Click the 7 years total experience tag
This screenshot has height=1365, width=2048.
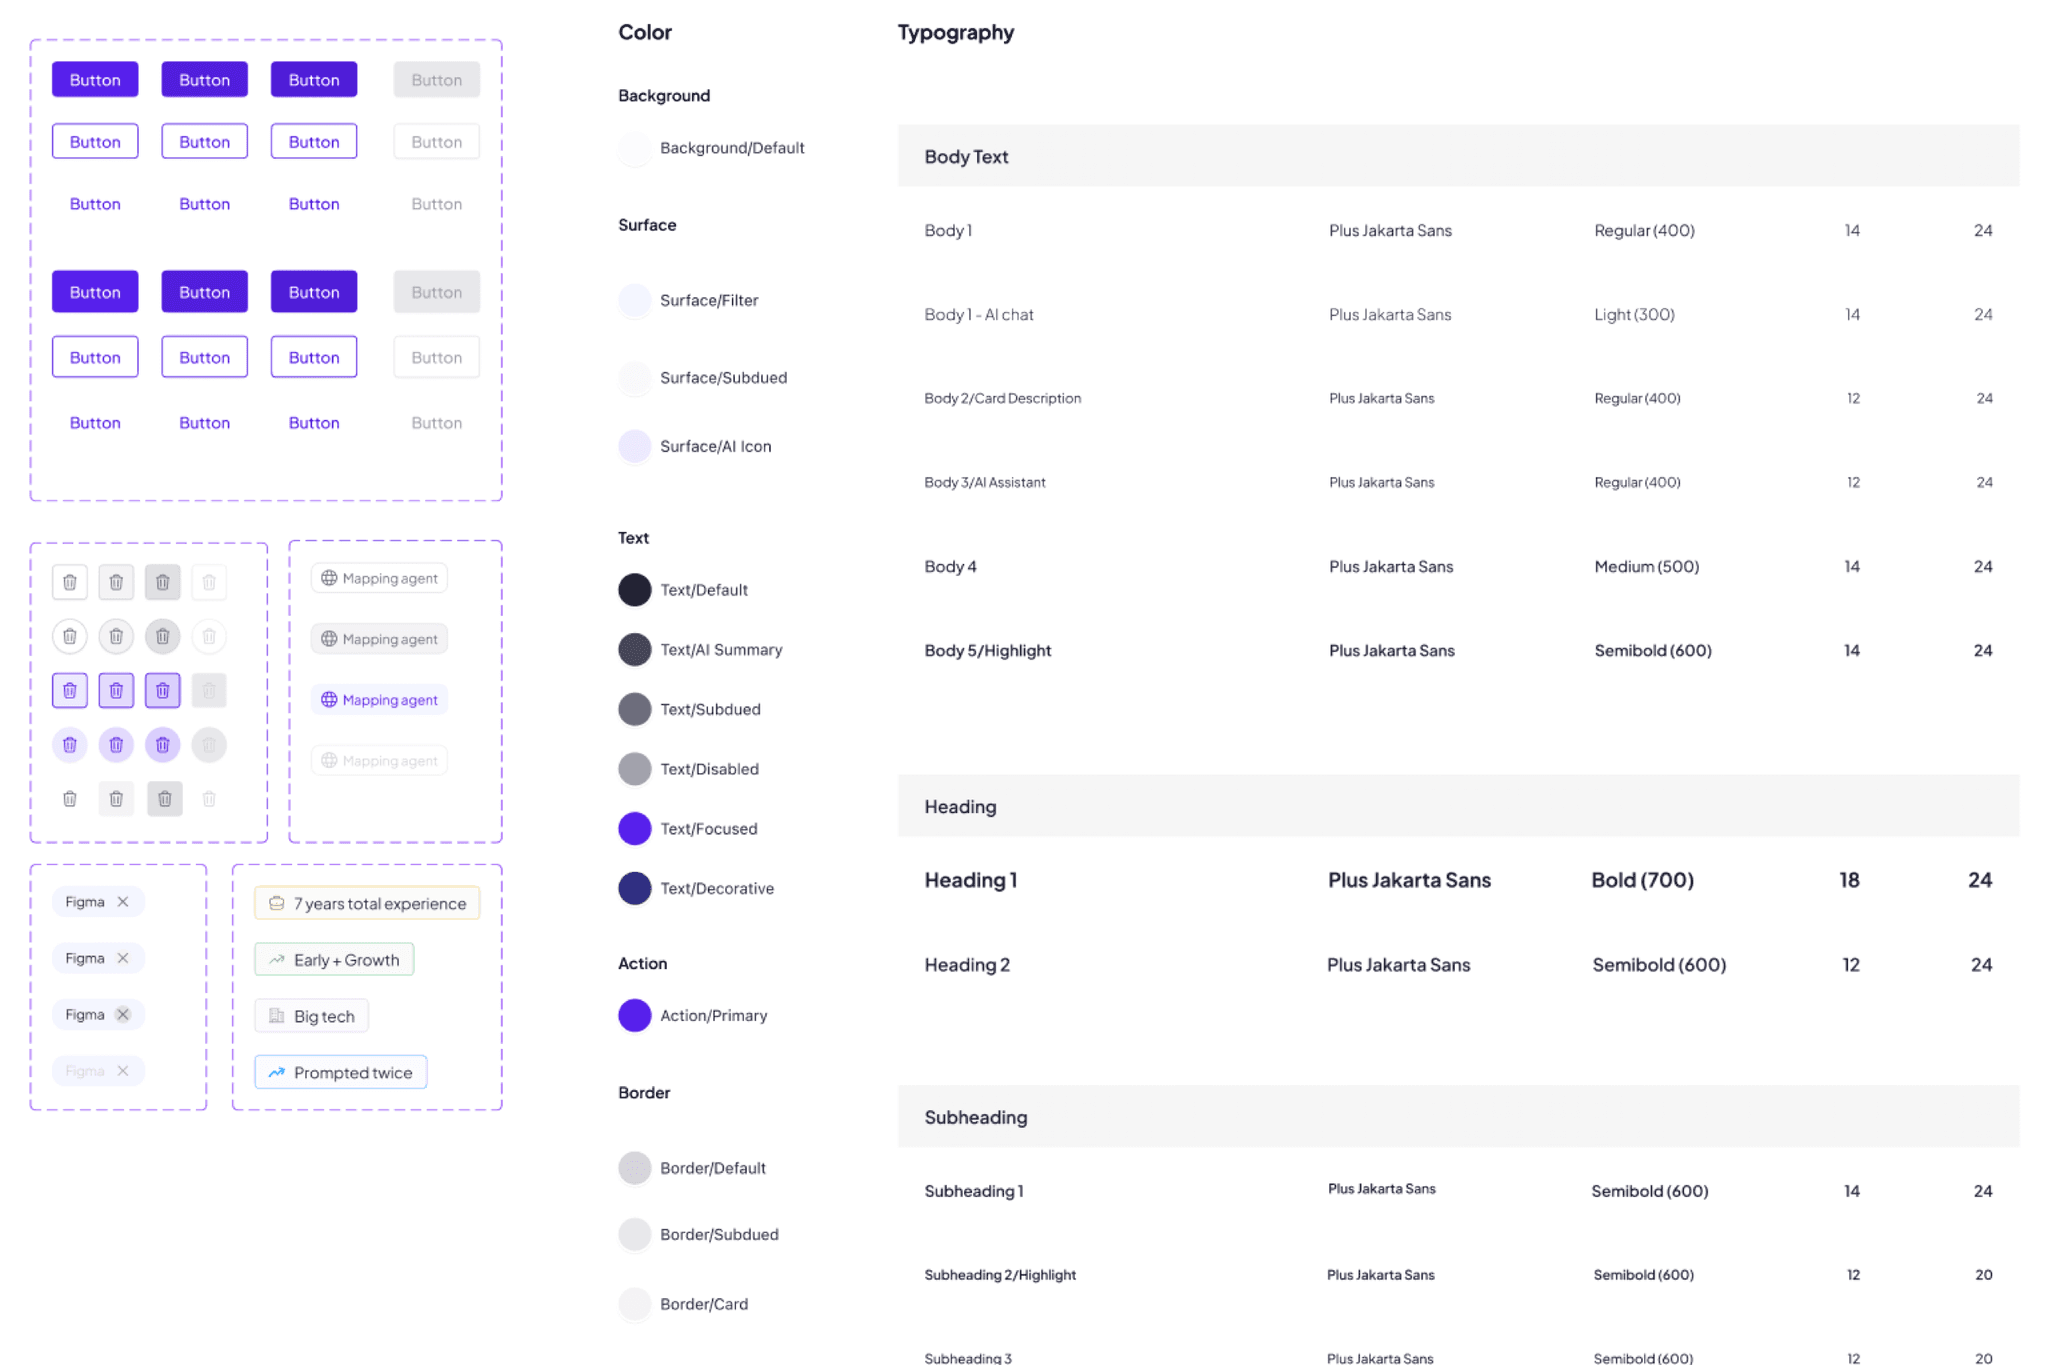click(367, 903)
